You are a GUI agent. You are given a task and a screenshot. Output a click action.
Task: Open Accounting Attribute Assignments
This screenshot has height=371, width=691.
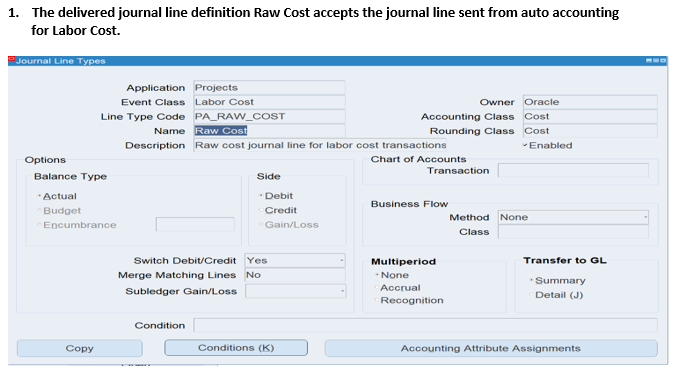[x=491, y=348]
